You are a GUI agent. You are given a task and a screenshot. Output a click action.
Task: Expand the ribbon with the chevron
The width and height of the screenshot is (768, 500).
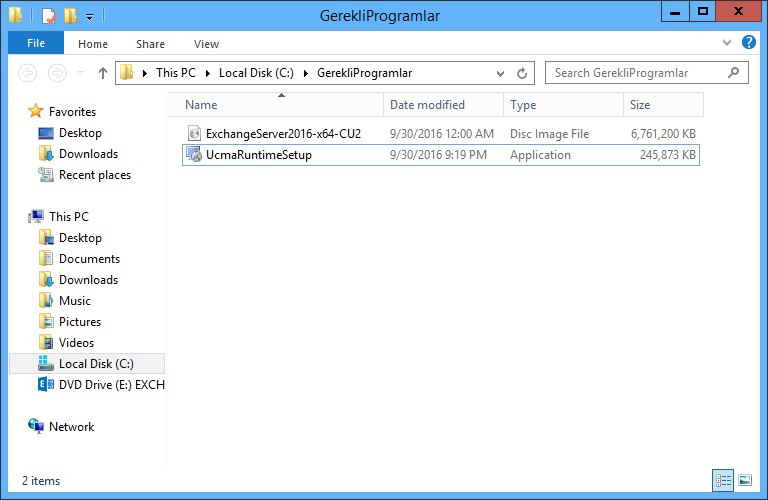click(727, 43)
